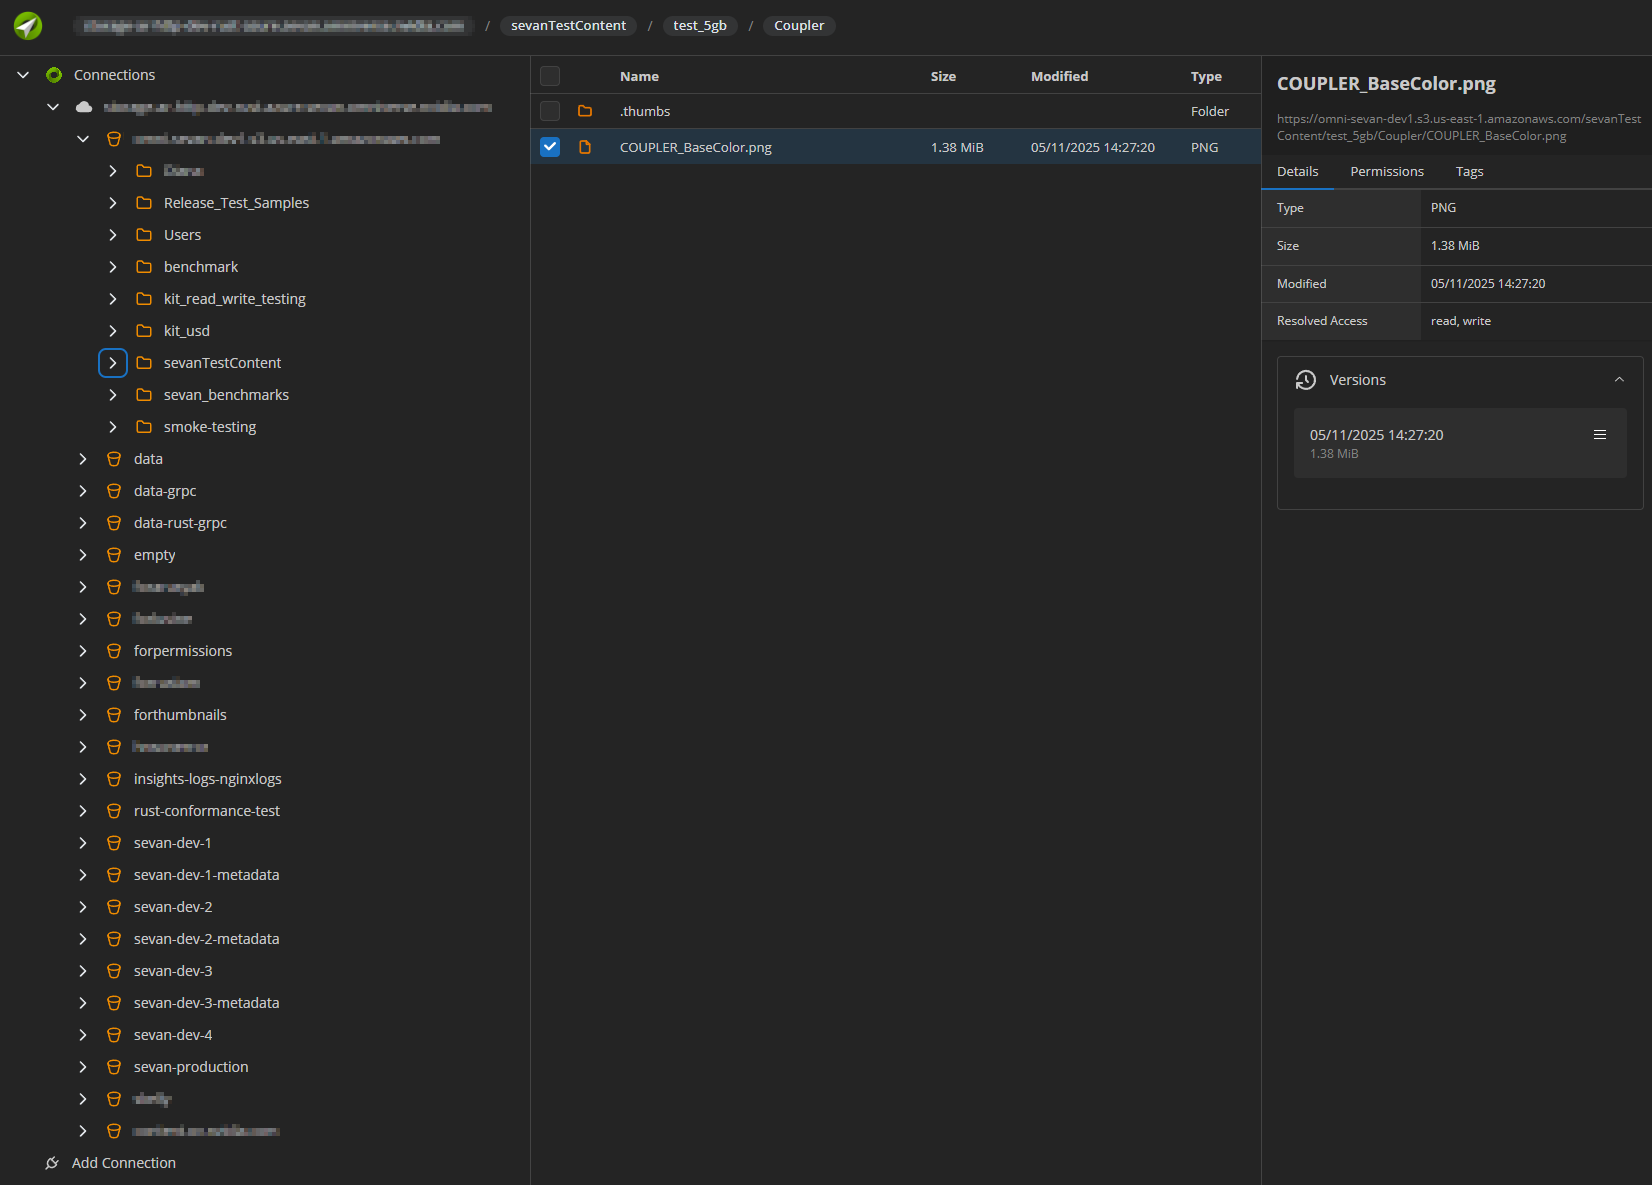This screenshot has height=1185, width=1652.
Task: Click the data-grpc bucket icon
Action: [x=114, y=491]
